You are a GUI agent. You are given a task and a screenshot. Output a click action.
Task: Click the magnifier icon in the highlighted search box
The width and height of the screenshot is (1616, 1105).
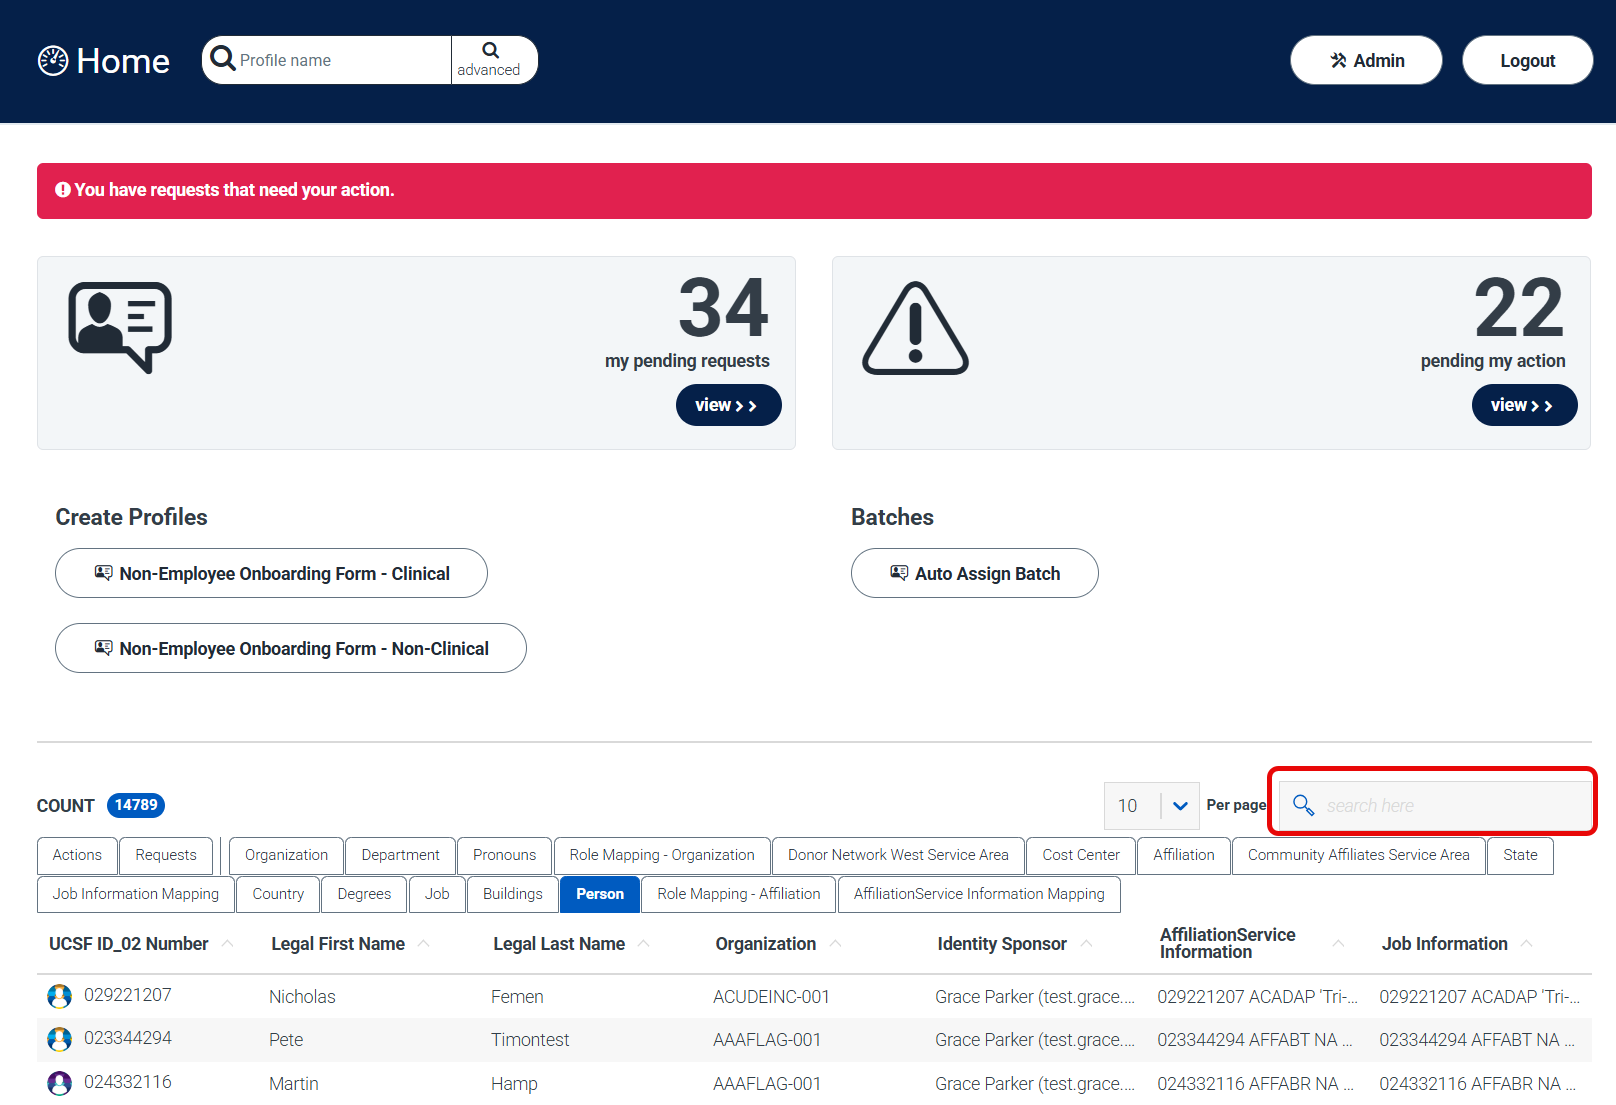(x=1303, y=804)
